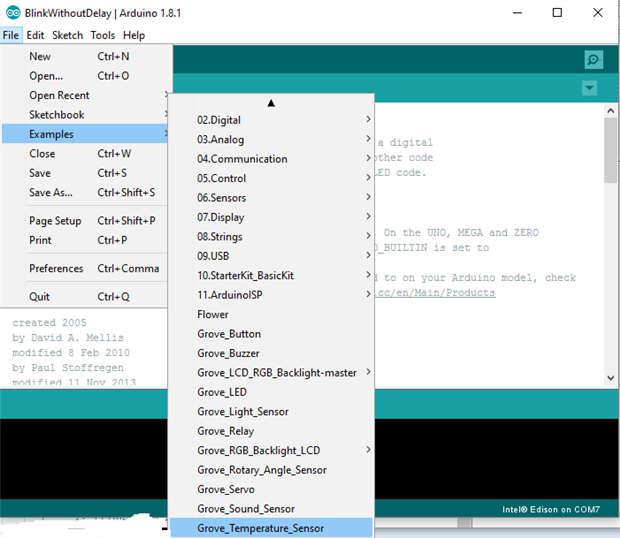Open the Sketchbook submenu
The height and width of the screenshot is (538, 620).
point(57,115)
